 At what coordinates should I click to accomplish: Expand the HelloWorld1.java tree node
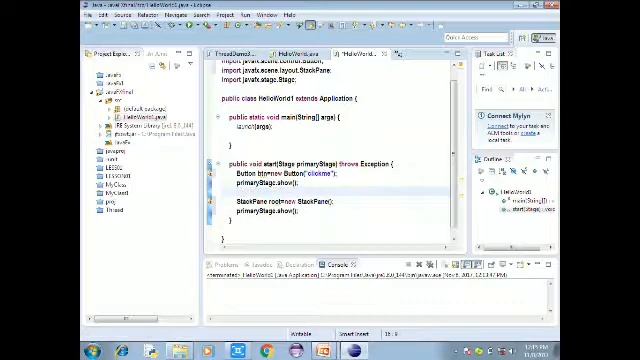point(109,118)
